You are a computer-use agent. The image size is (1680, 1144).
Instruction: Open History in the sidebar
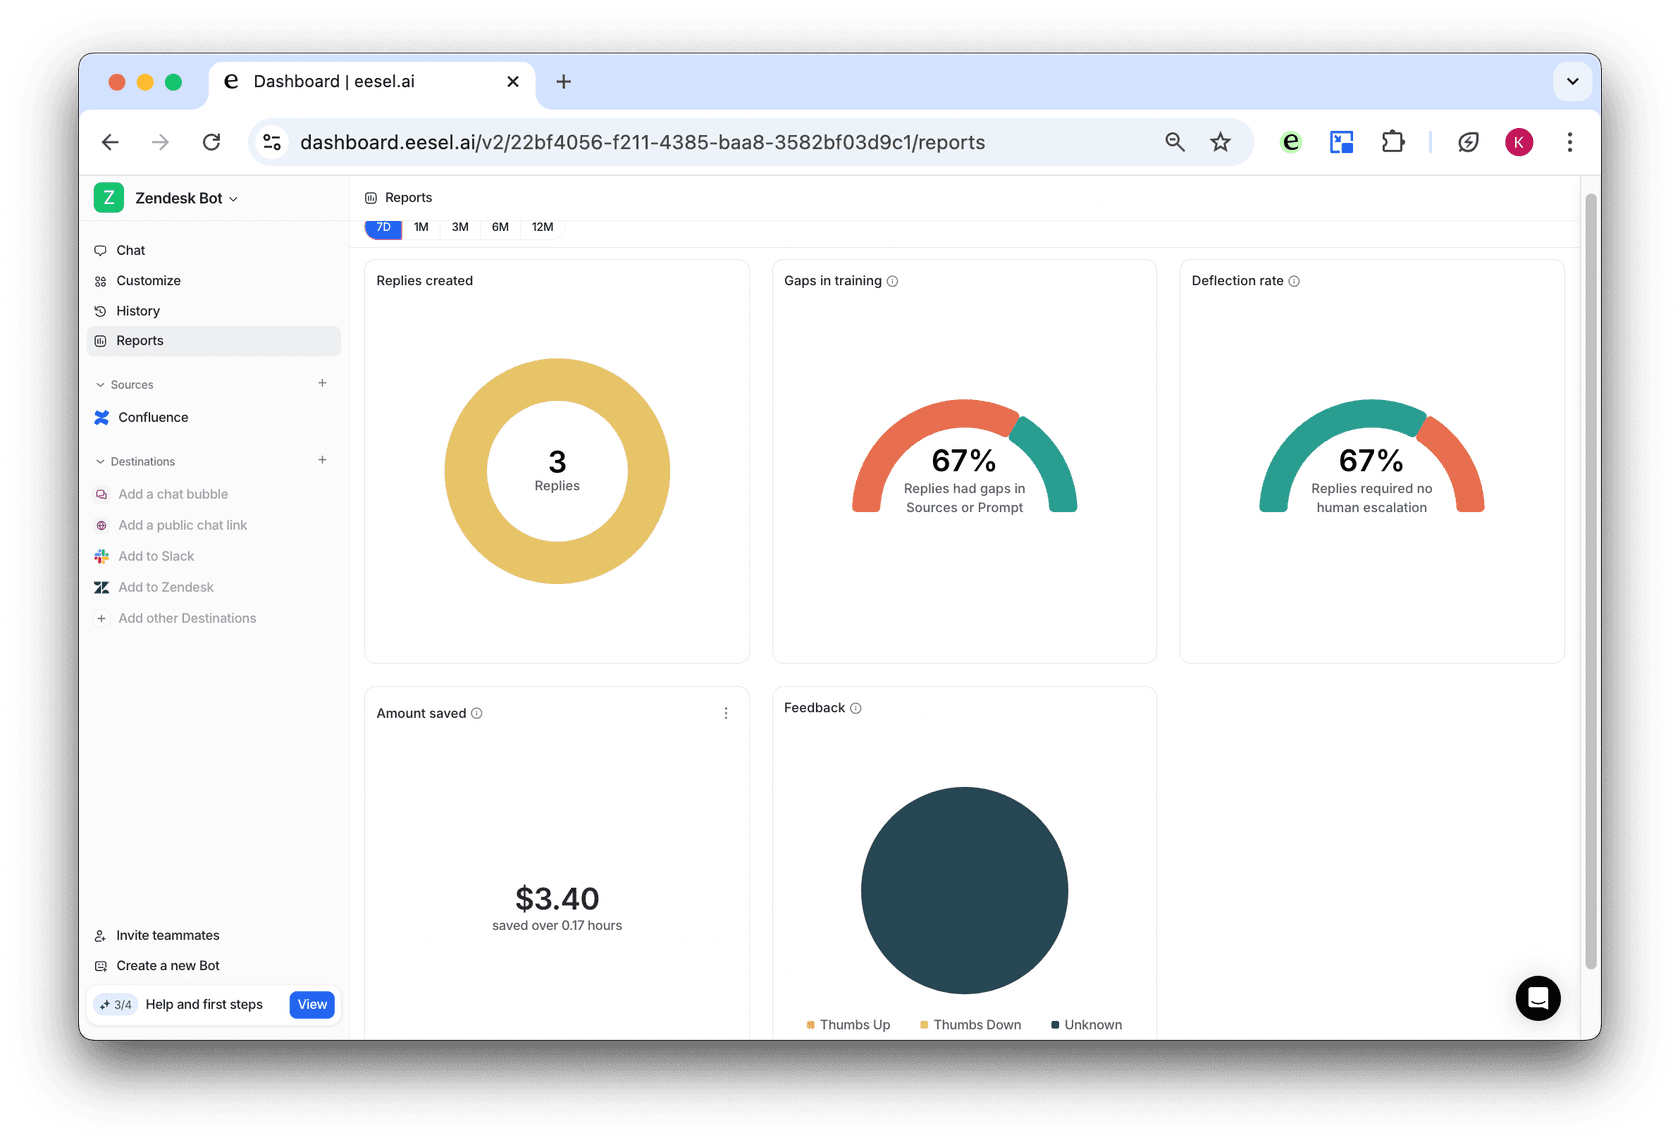(x=138, y=311)
